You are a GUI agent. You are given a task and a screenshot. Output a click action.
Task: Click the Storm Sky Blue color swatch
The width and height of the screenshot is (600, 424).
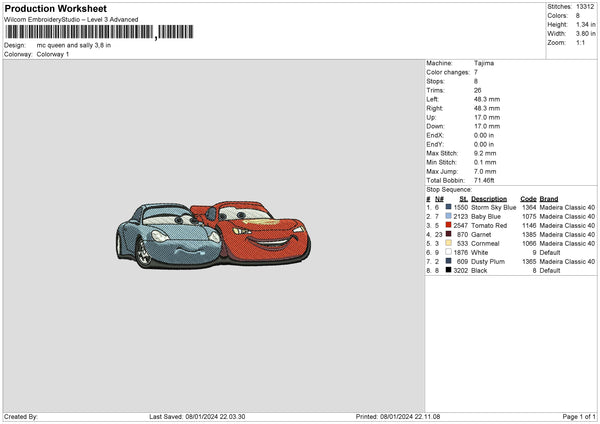coord(448,207)
